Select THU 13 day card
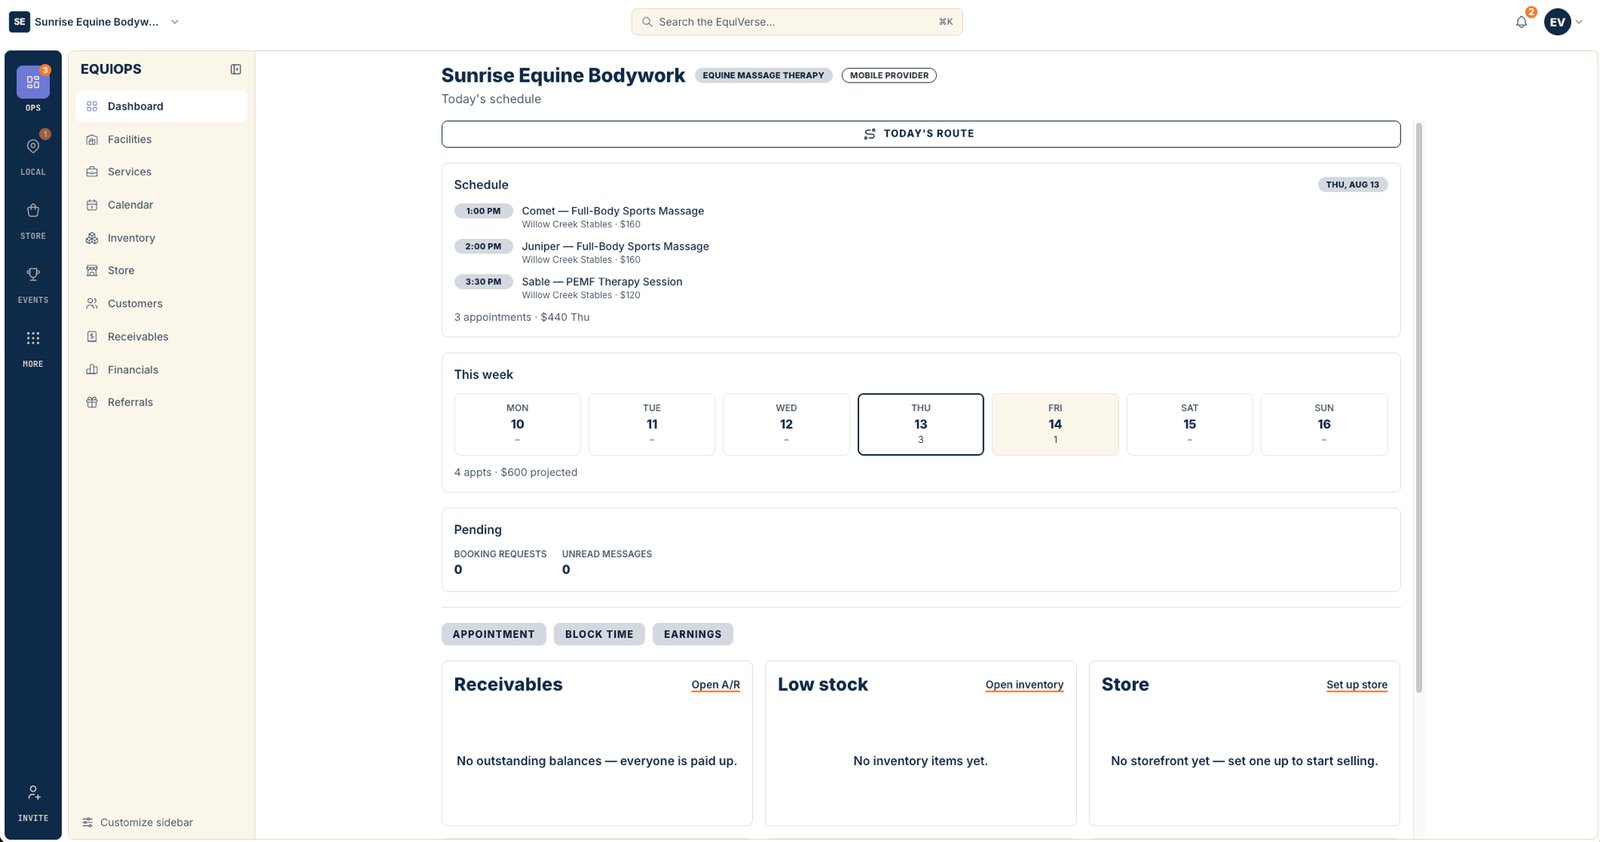Screen dimensions: 1600x842 click(x=921, y=424)
